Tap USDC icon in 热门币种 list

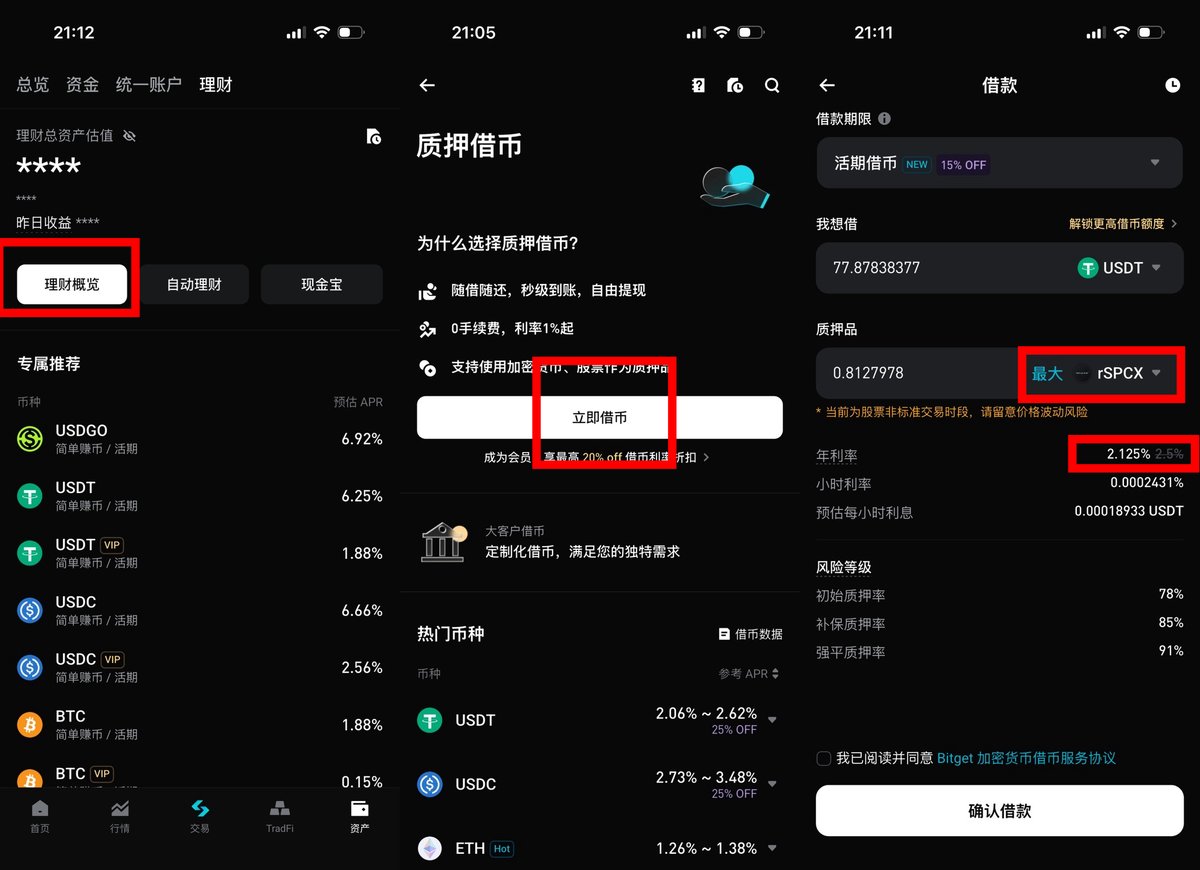coord(430,784)
